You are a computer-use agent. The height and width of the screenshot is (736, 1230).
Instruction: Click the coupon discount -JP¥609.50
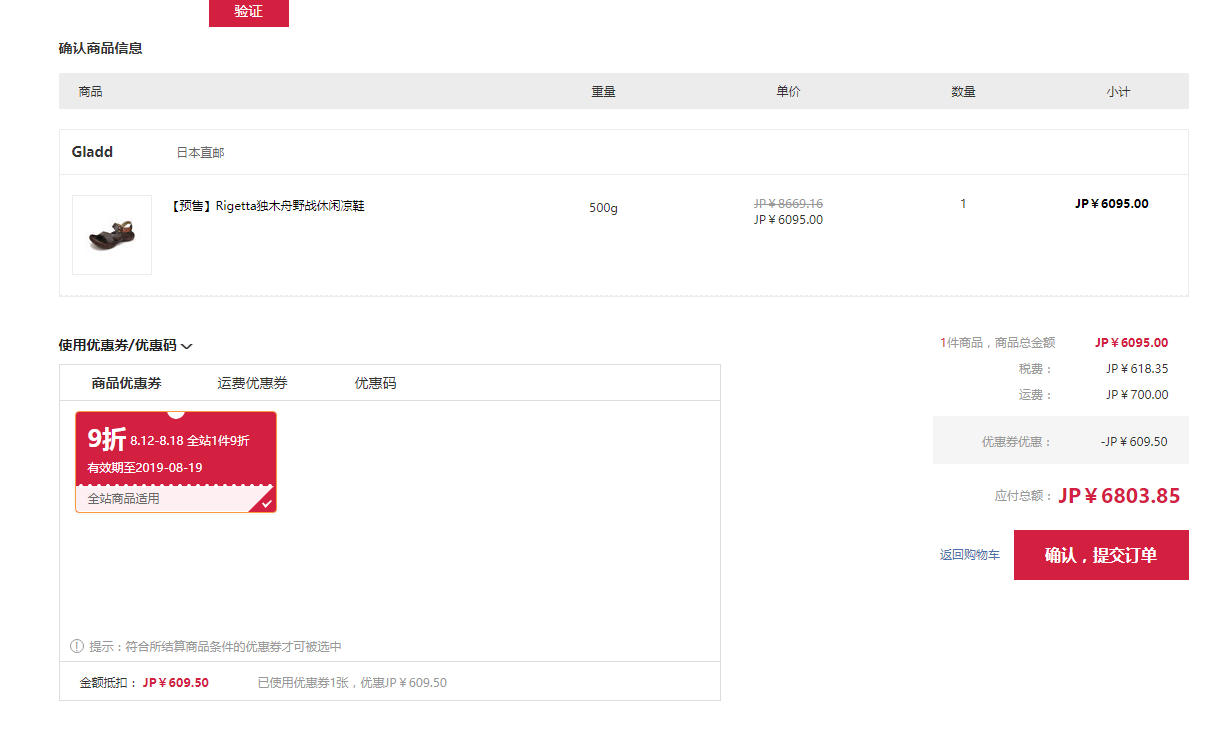1133,442
